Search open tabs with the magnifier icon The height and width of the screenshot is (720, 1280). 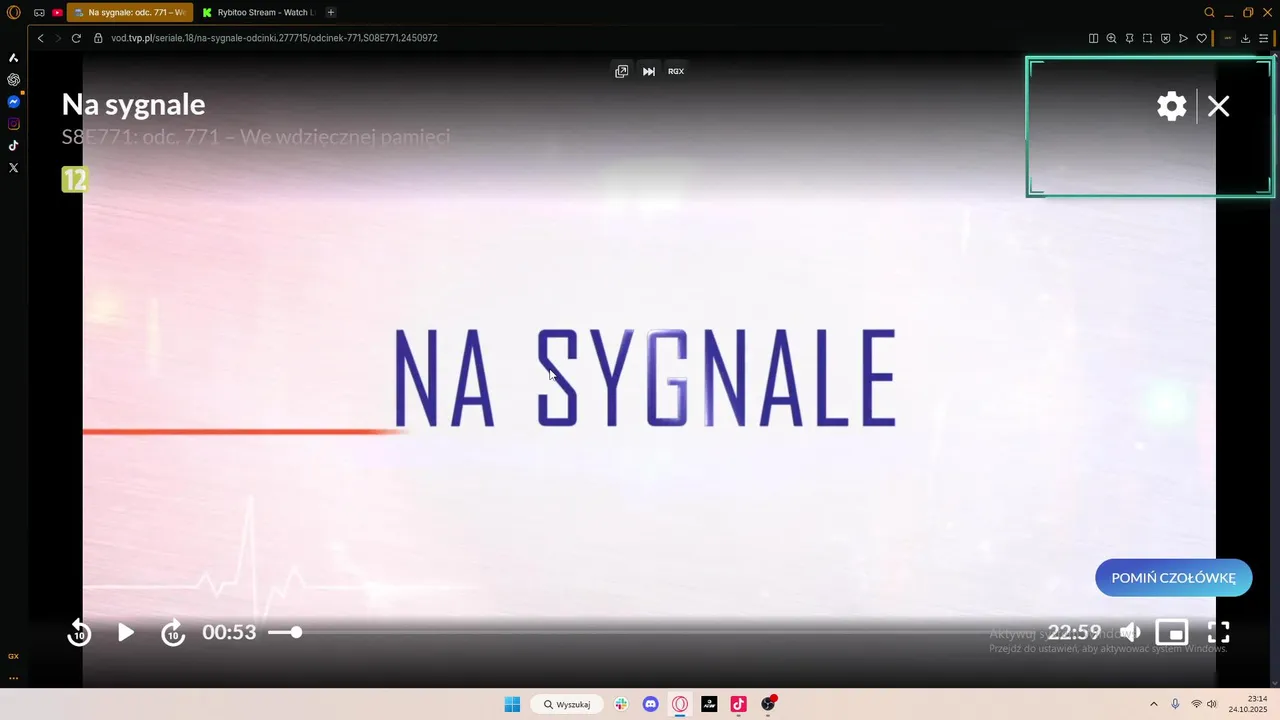[1209, 13]
